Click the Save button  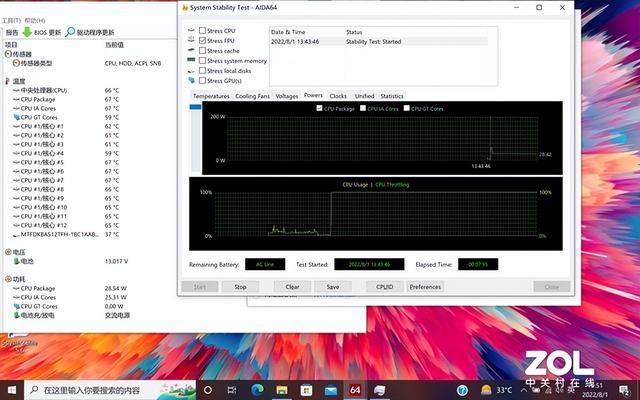click(333, 287)
